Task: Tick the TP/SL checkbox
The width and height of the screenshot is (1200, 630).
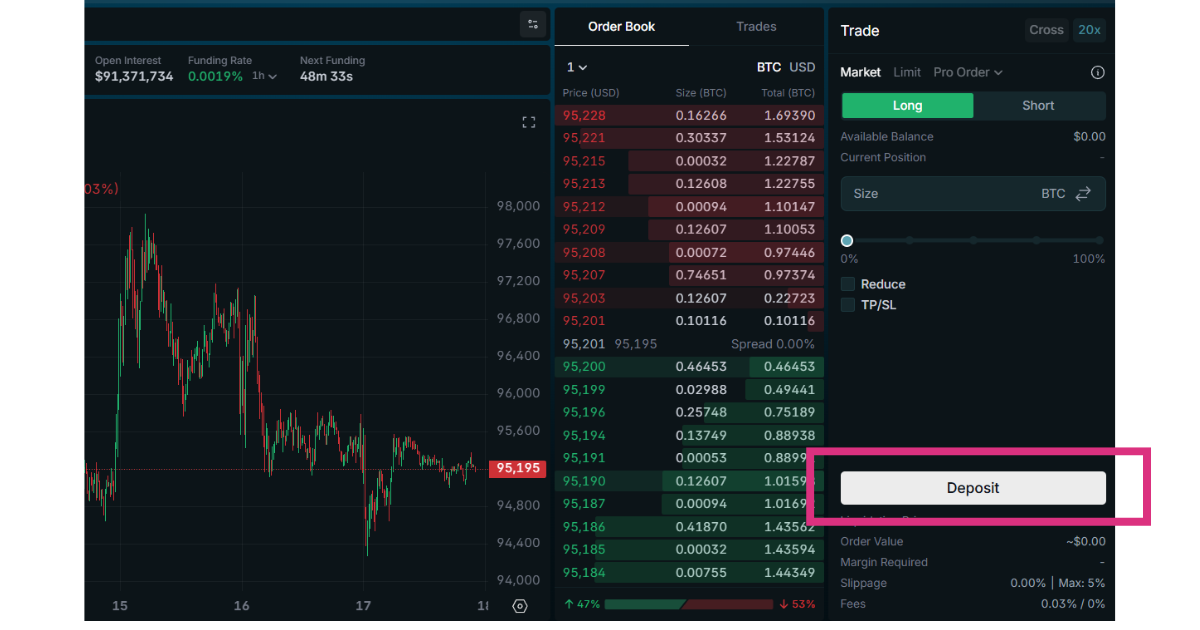Action: 848,305
